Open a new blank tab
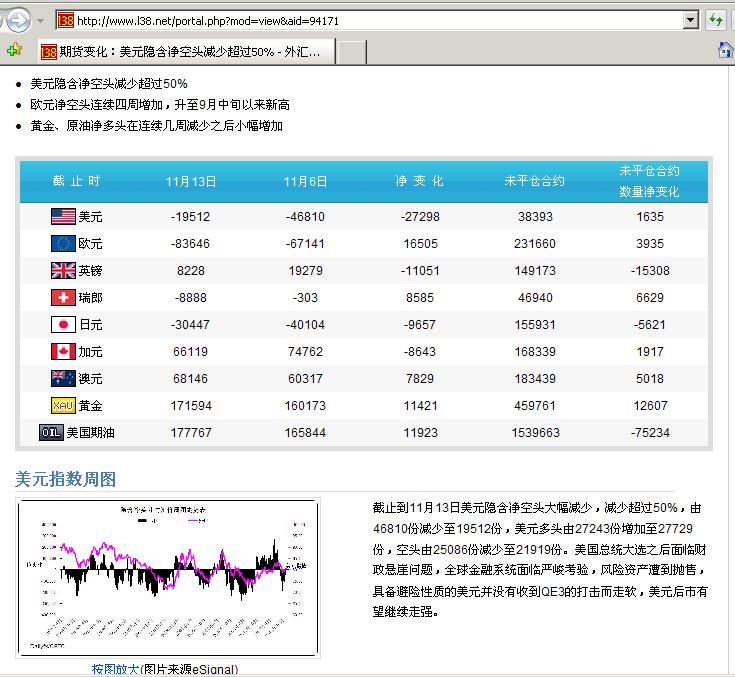The image size is (735, 677). point(351,51)
